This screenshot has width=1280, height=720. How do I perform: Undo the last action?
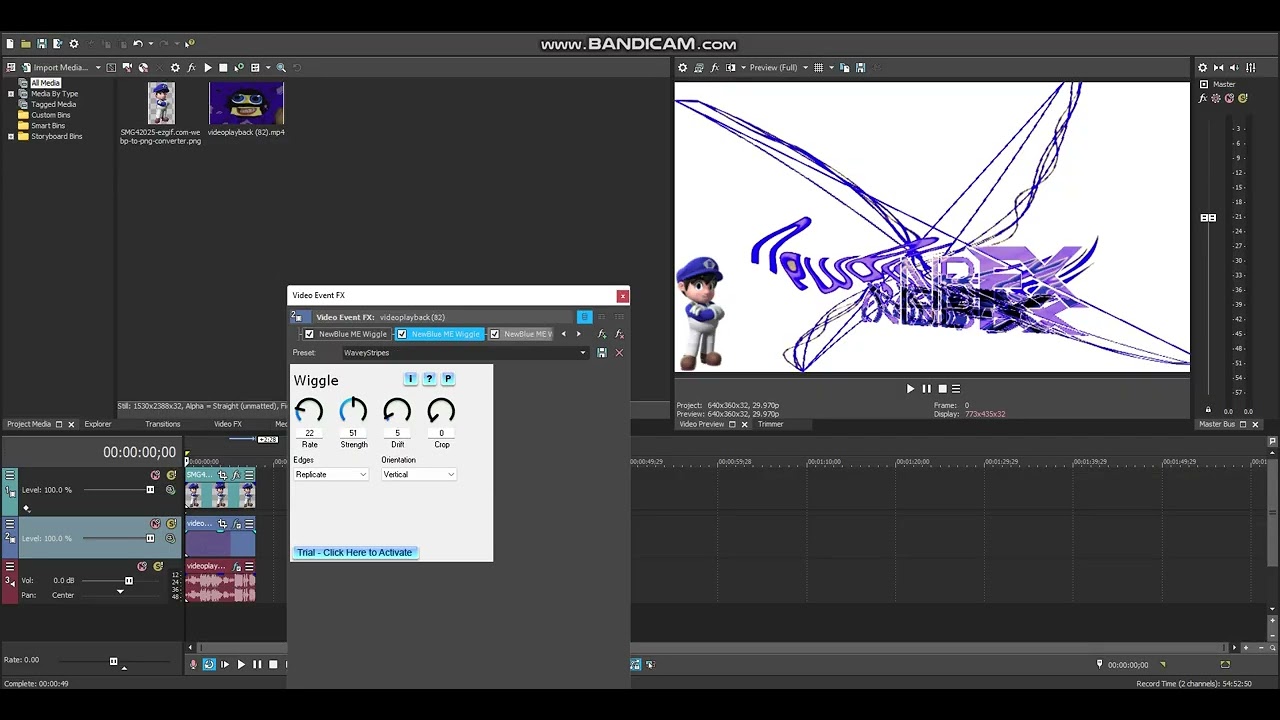pyautogui.click(x=138, y=44)
